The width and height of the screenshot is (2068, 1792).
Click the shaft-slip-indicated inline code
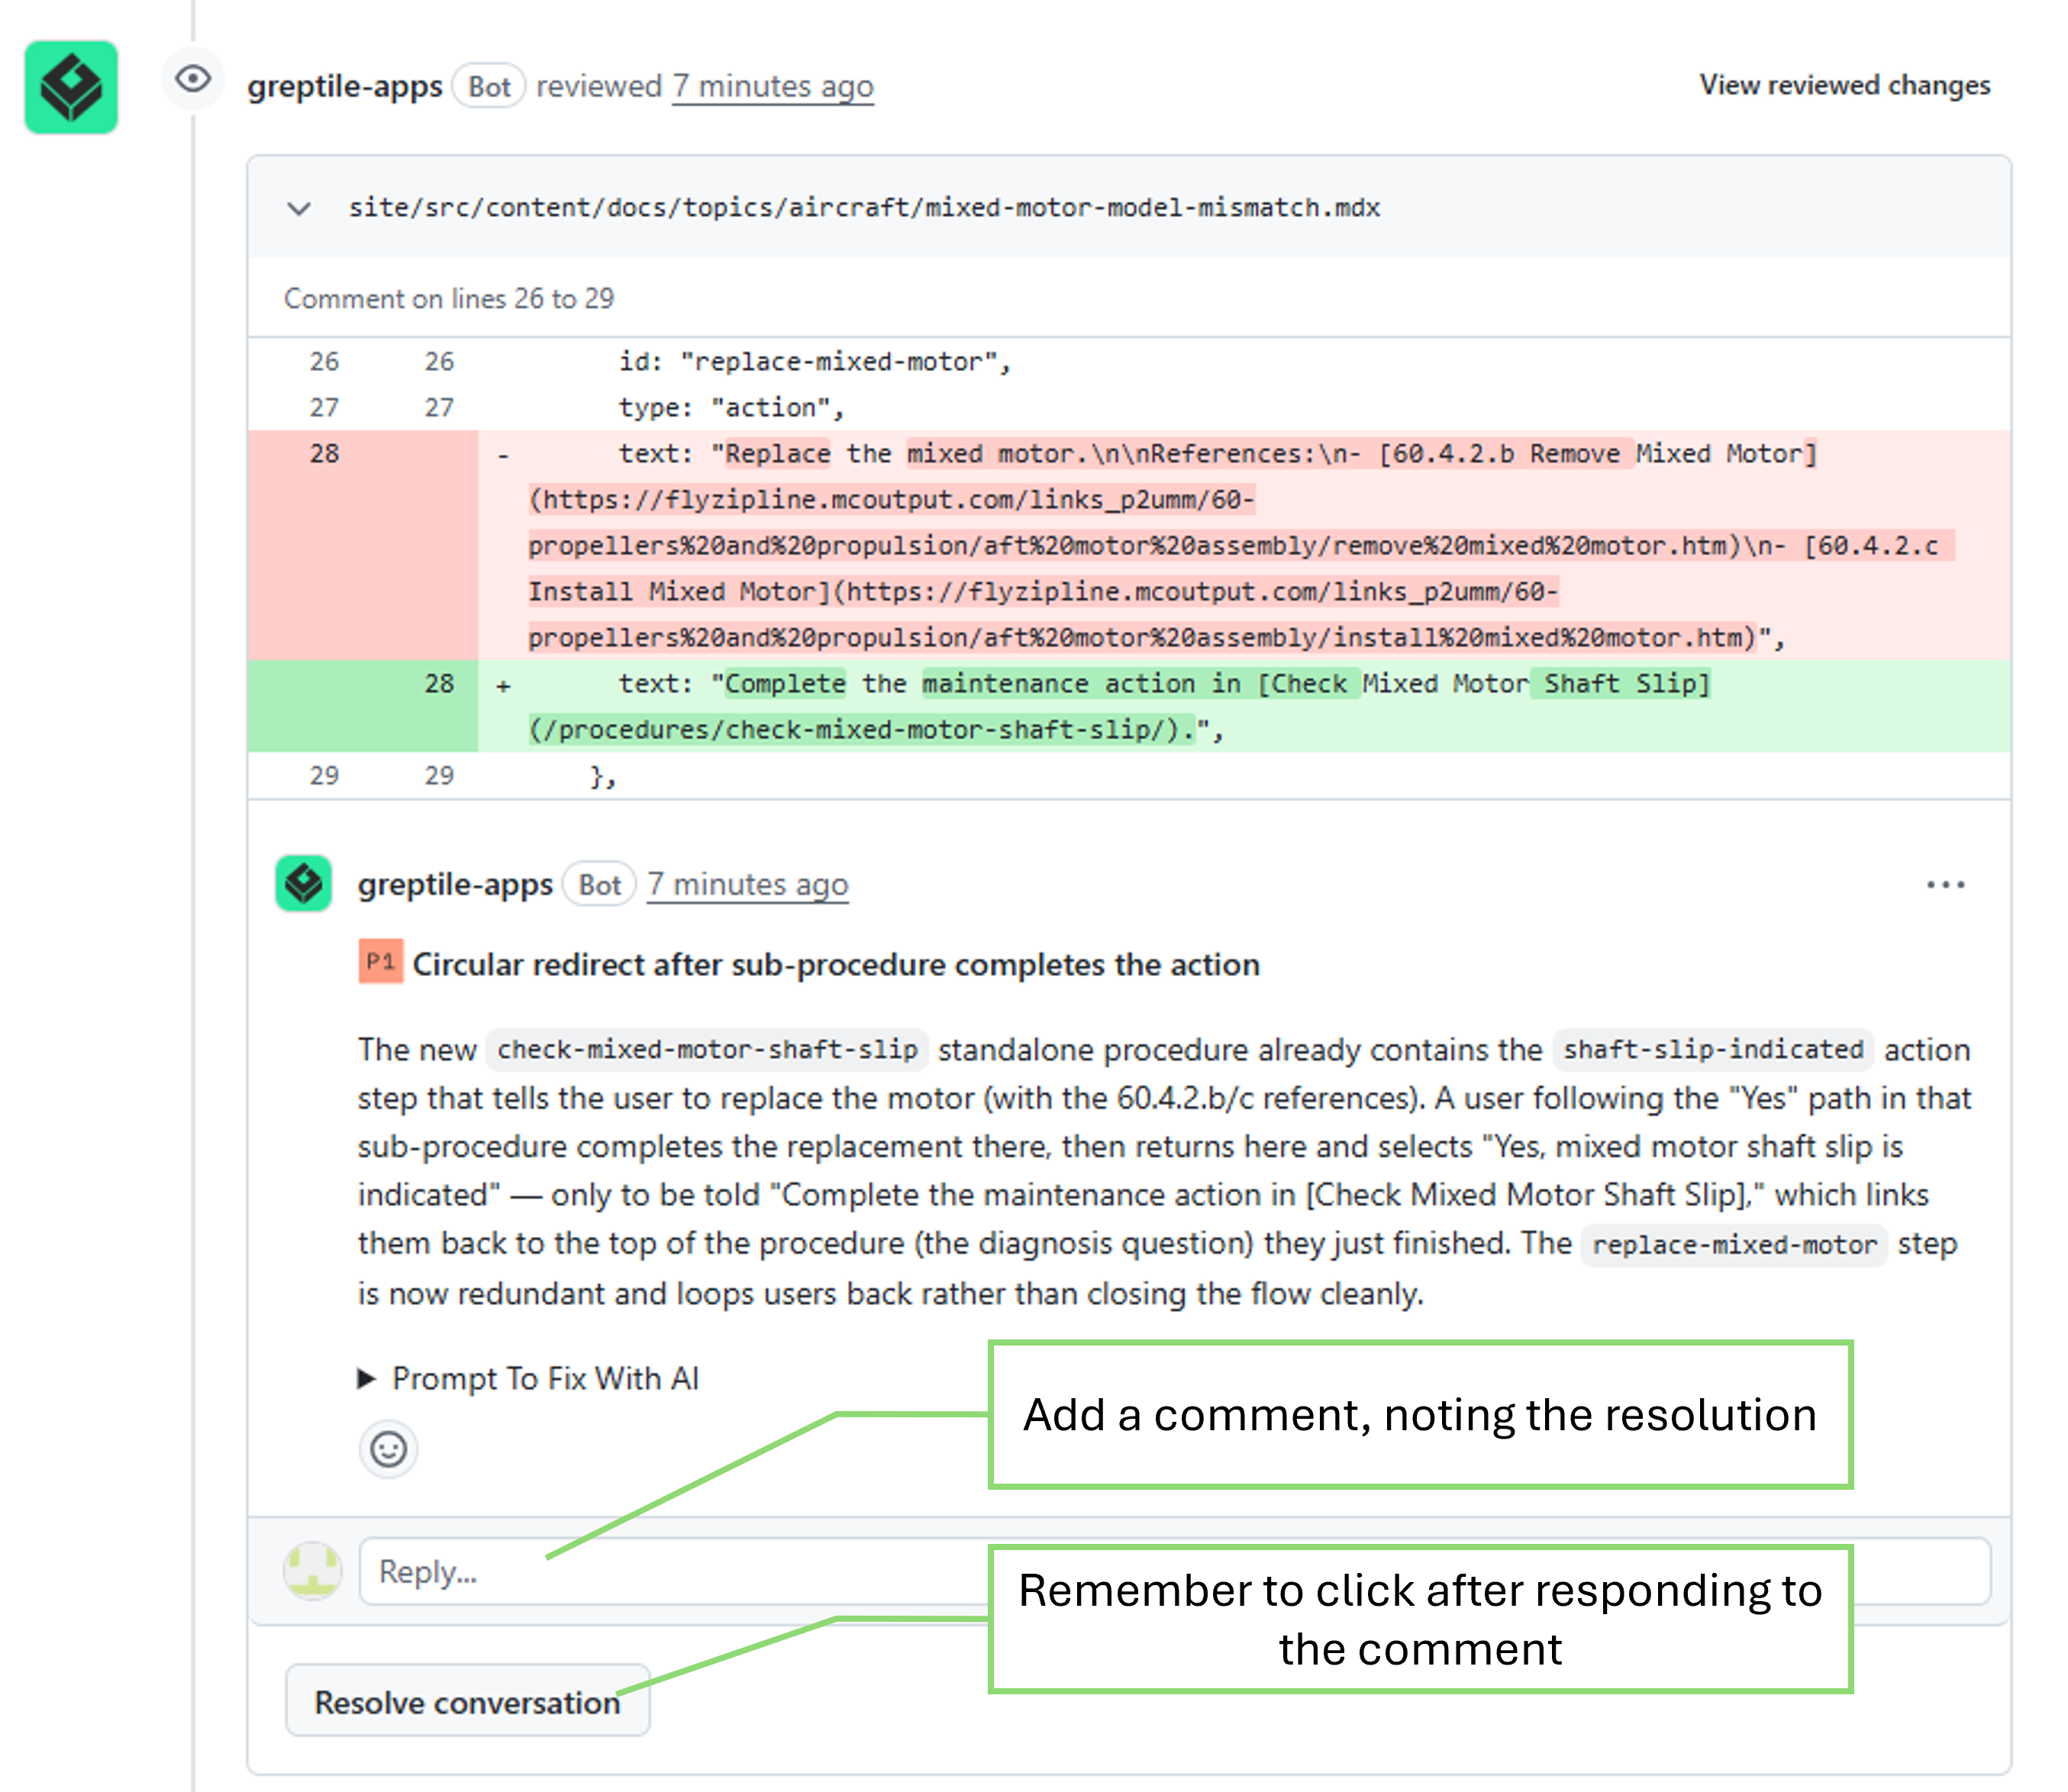(1713, 1049)
